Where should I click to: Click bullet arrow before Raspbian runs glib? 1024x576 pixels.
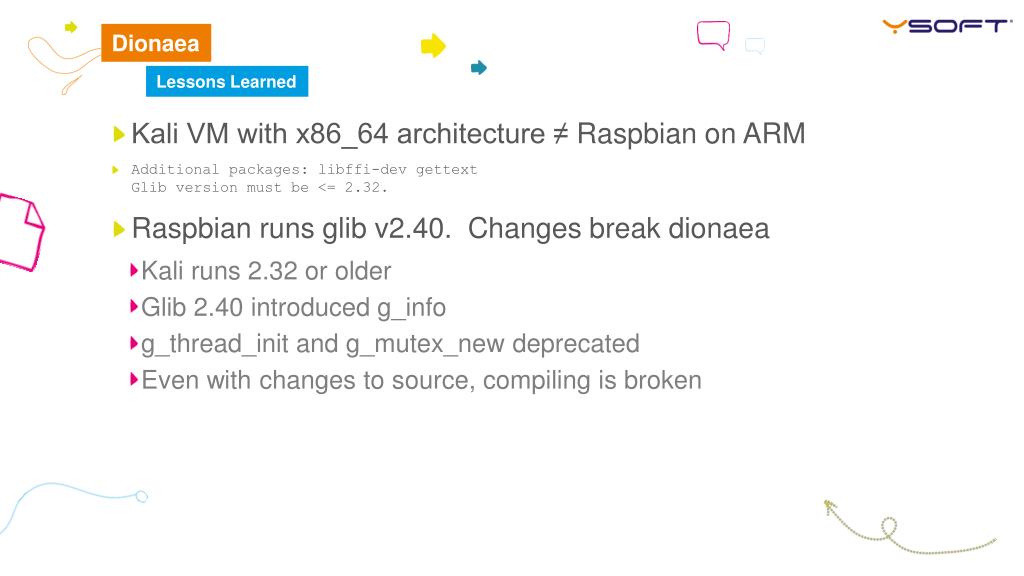118,229
